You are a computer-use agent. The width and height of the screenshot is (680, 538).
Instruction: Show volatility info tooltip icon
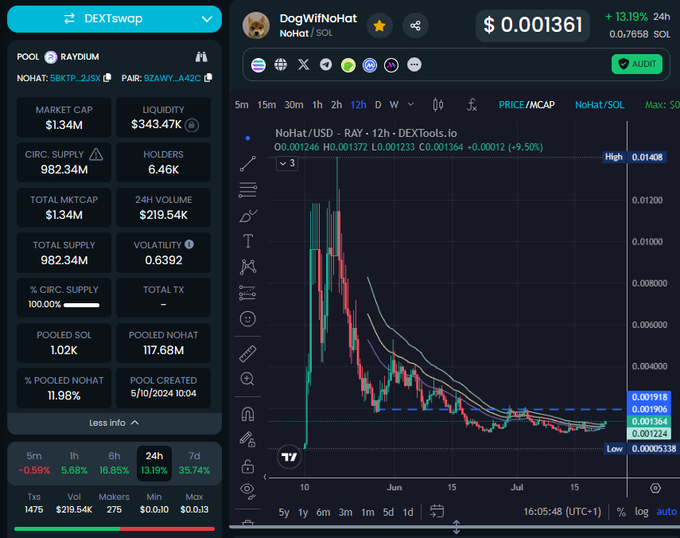pyautogui.click(x=189, y=244)
